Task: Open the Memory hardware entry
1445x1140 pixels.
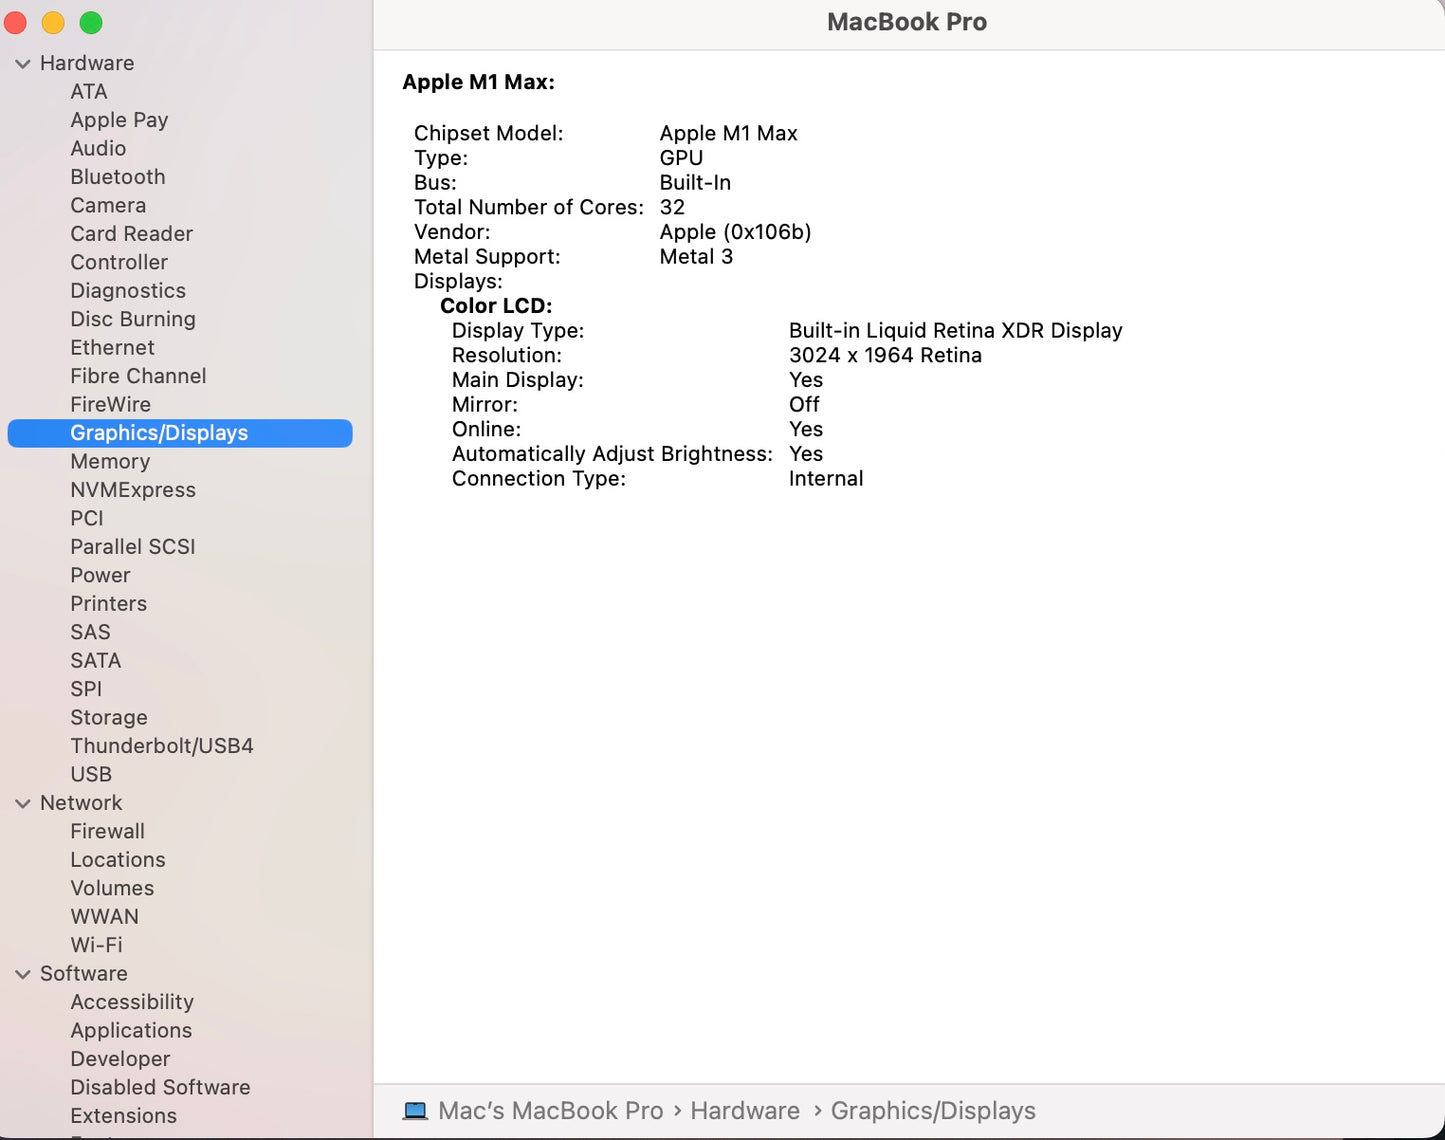Action: point(110,462)
